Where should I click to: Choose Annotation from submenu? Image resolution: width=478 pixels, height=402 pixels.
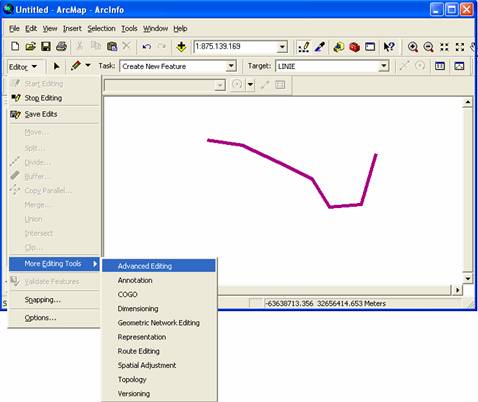click(159, 280)
